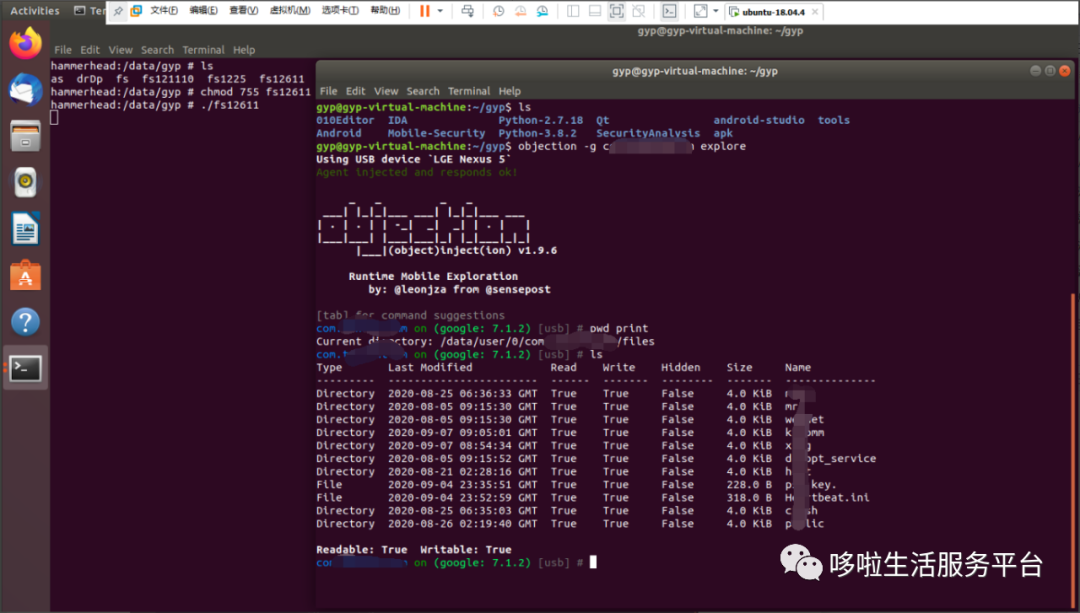The height and width of the screenshot is (613, 1080).
Task: Open Help menu in background terminal
Action: tap(244, 50)
